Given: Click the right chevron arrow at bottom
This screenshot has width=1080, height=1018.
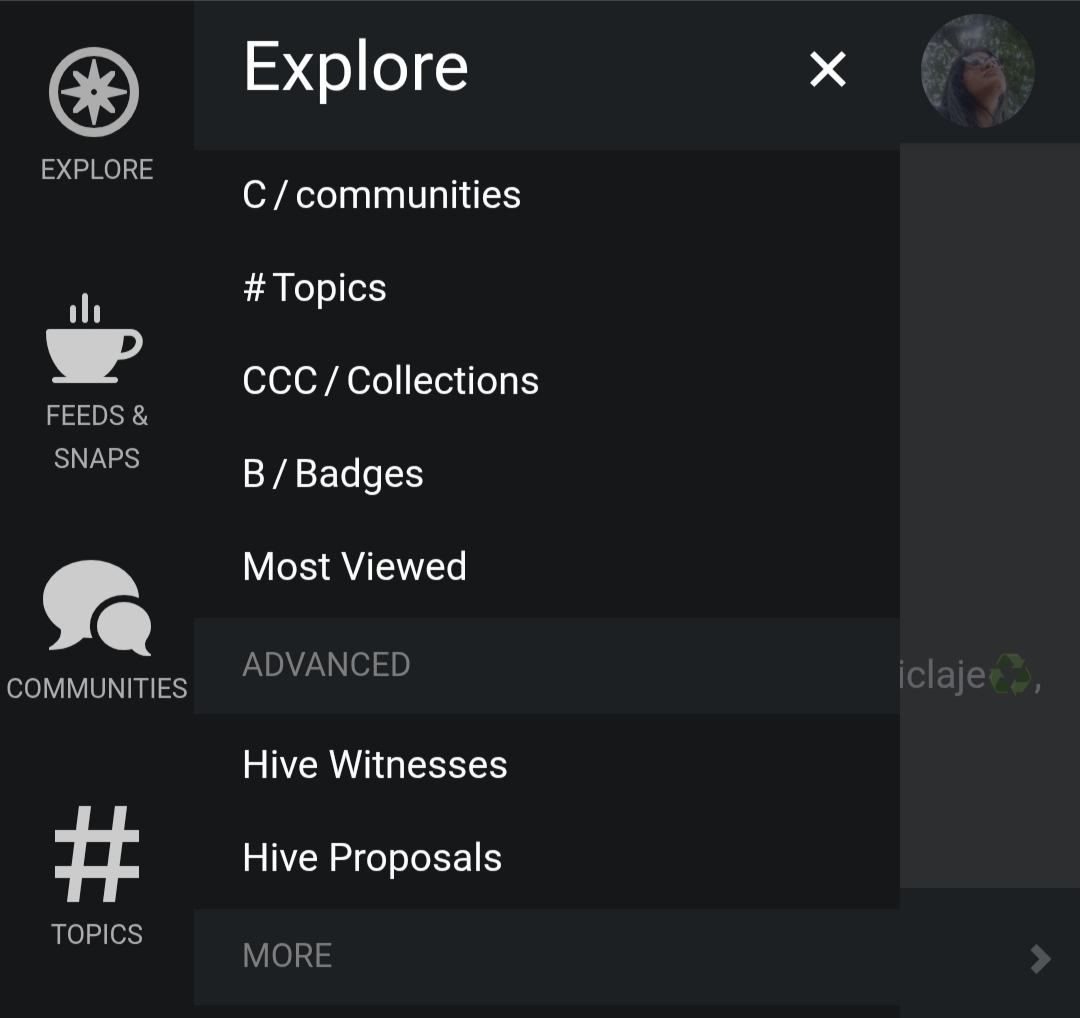Looking at the screenshot, I should 1040,959.
